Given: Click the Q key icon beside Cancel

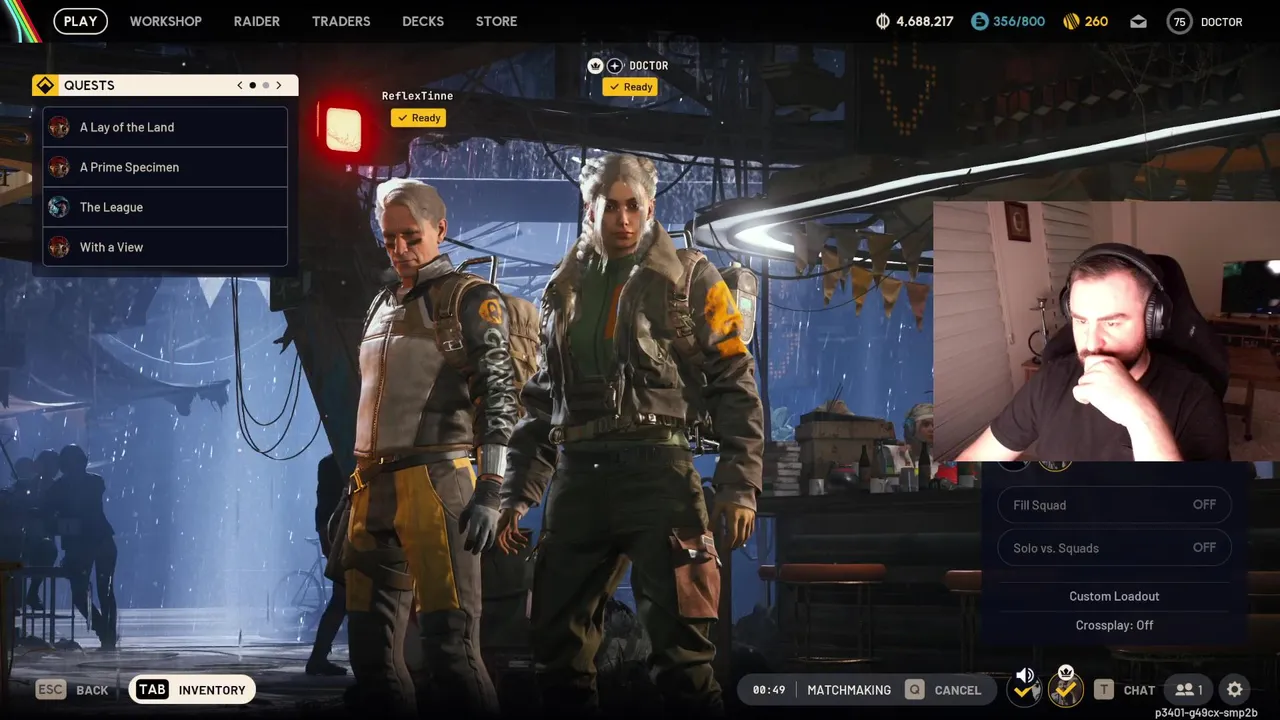Looking at the screenshot, I should [x=914, y=689].
